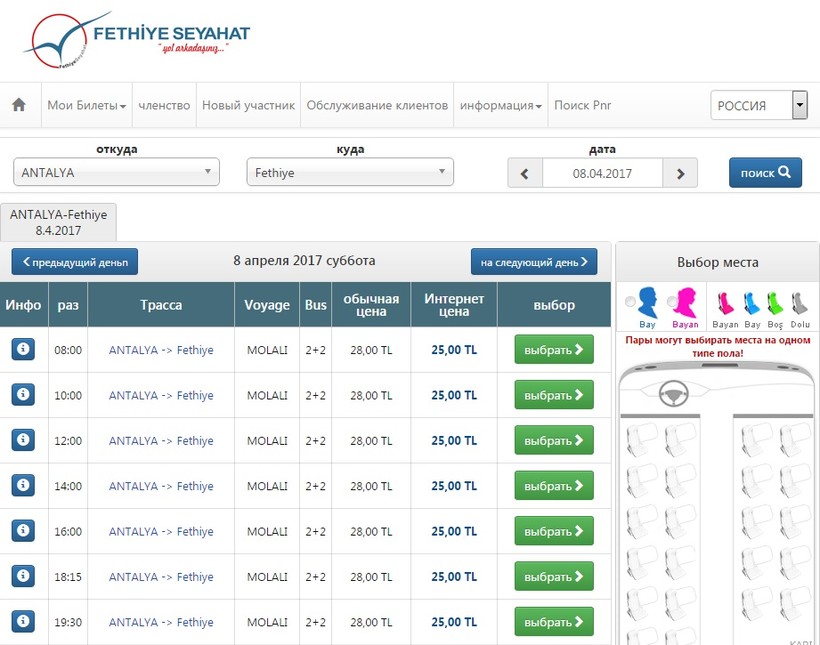Click the Fethiye Seyahat logo
820x645 pixels.
click(x=137, y=40)
